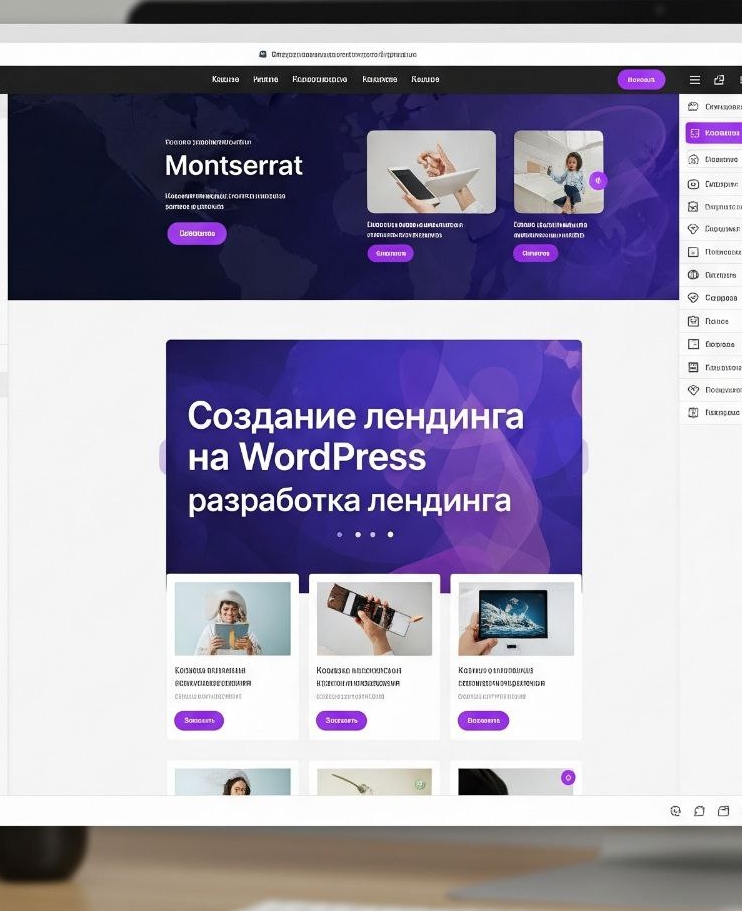Select the first carousel dot under the banner text
742x911 pixels.
(x=340, y=535)
